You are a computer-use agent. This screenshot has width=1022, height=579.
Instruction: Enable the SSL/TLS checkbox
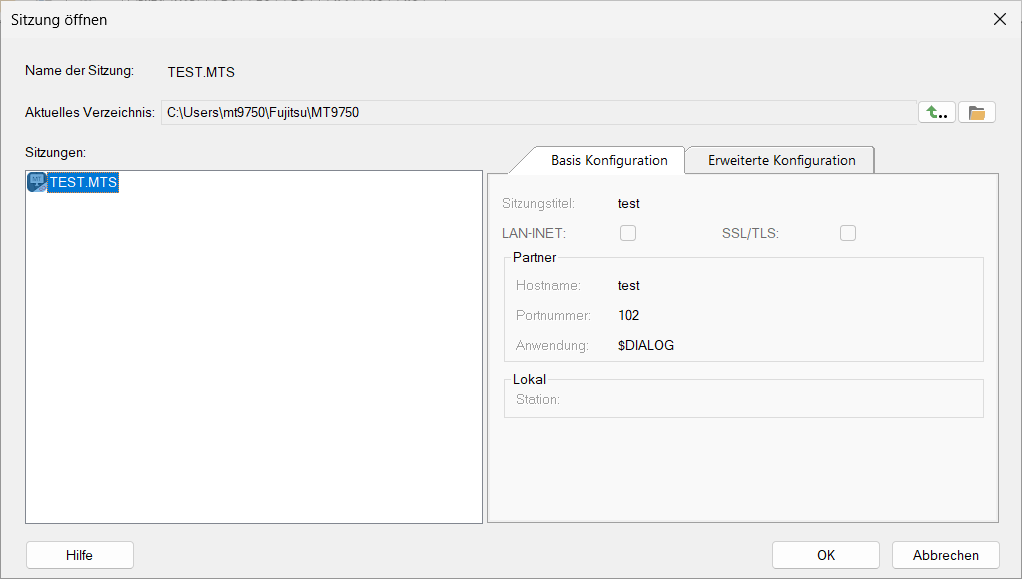point(848,233)
